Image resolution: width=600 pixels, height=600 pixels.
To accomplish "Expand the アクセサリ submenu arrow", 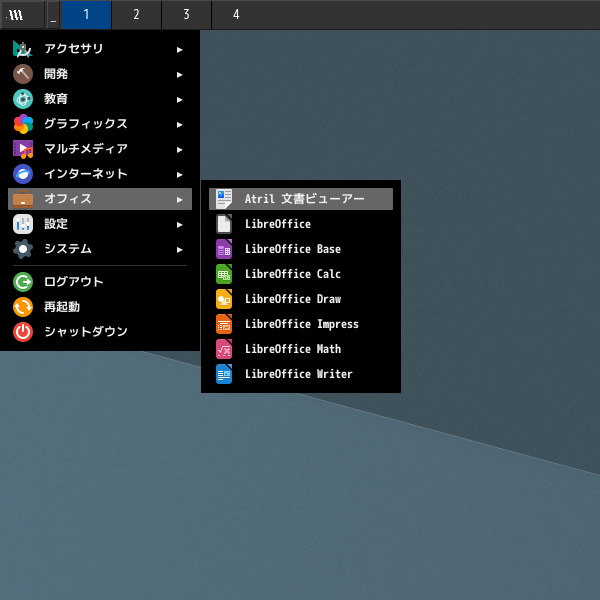I will 180,49.
